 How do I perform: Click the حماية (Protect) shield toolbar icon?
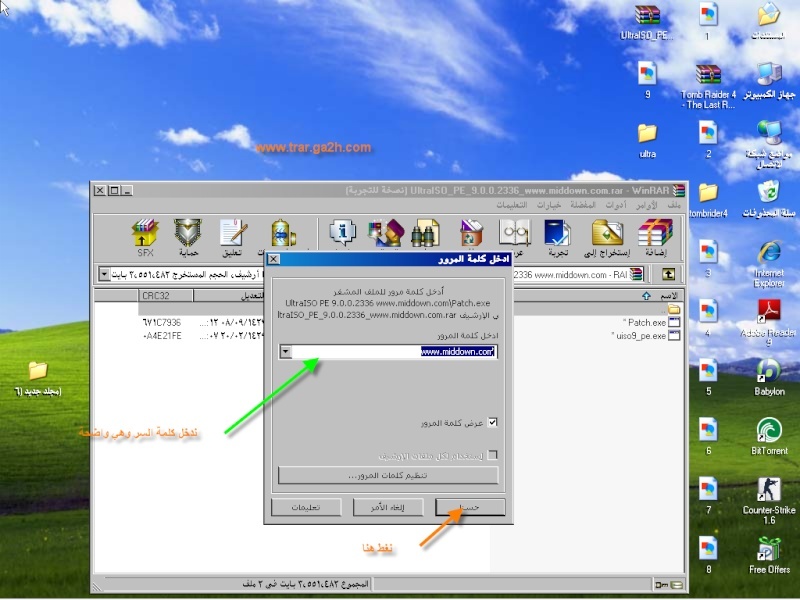click(x=188, y=237)
